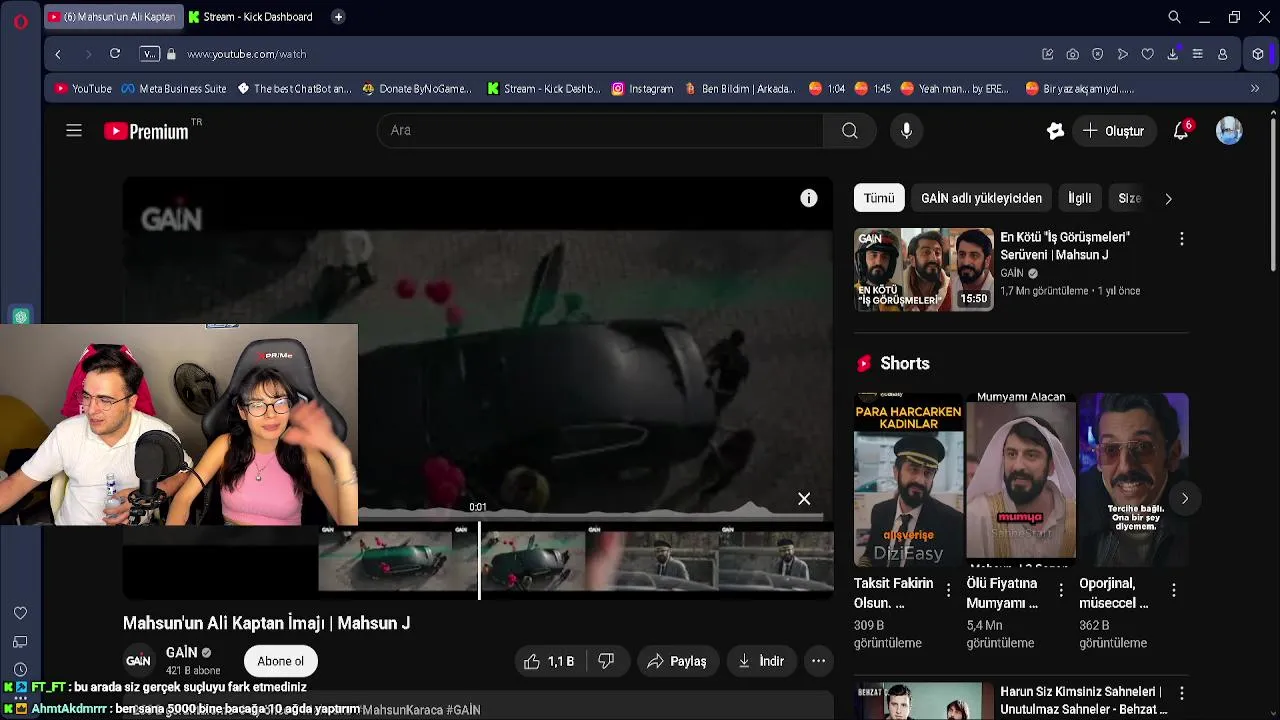Open the Yeah man... by ERE bookmark

click(955, 89)
